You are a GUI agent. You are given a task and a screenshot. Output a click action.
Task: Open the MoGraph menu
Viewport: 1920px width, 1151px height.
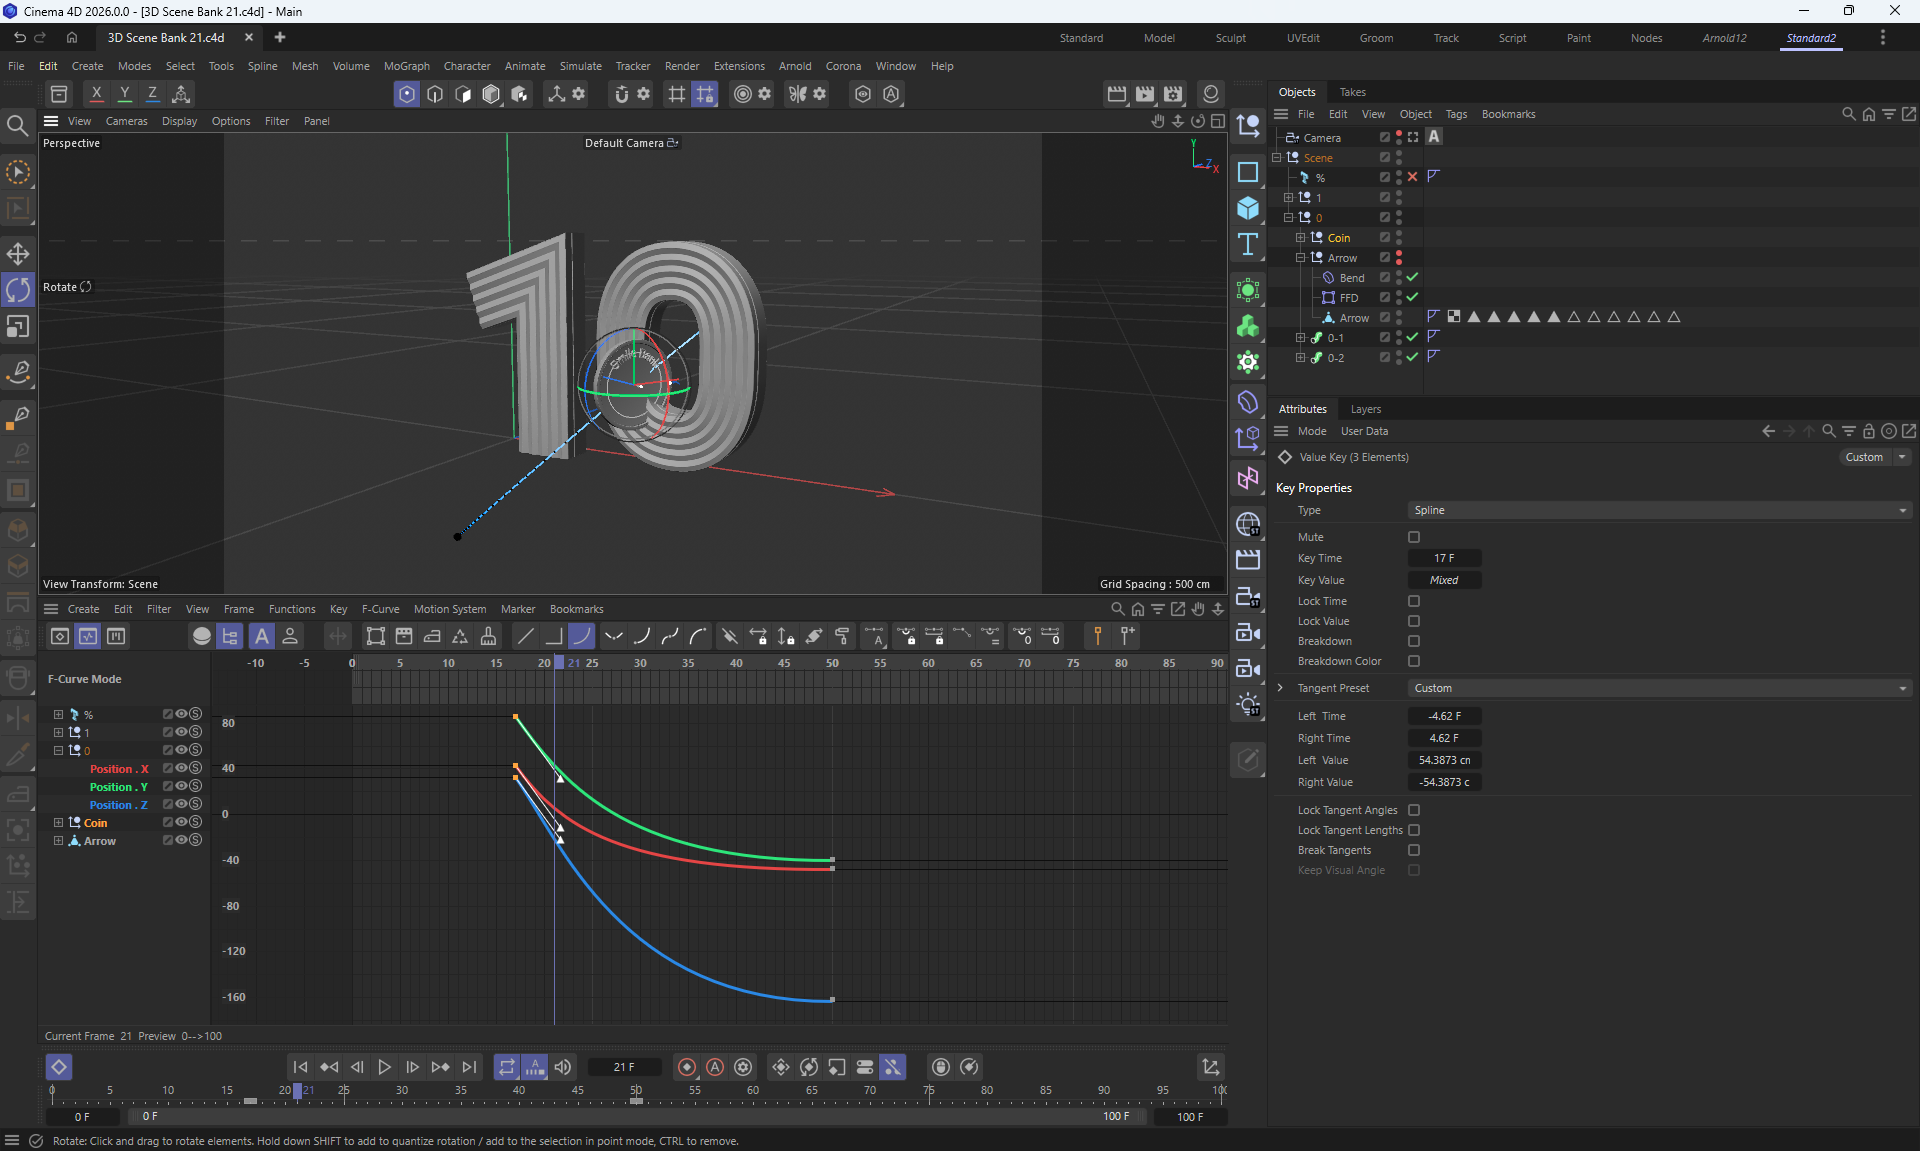406,66
